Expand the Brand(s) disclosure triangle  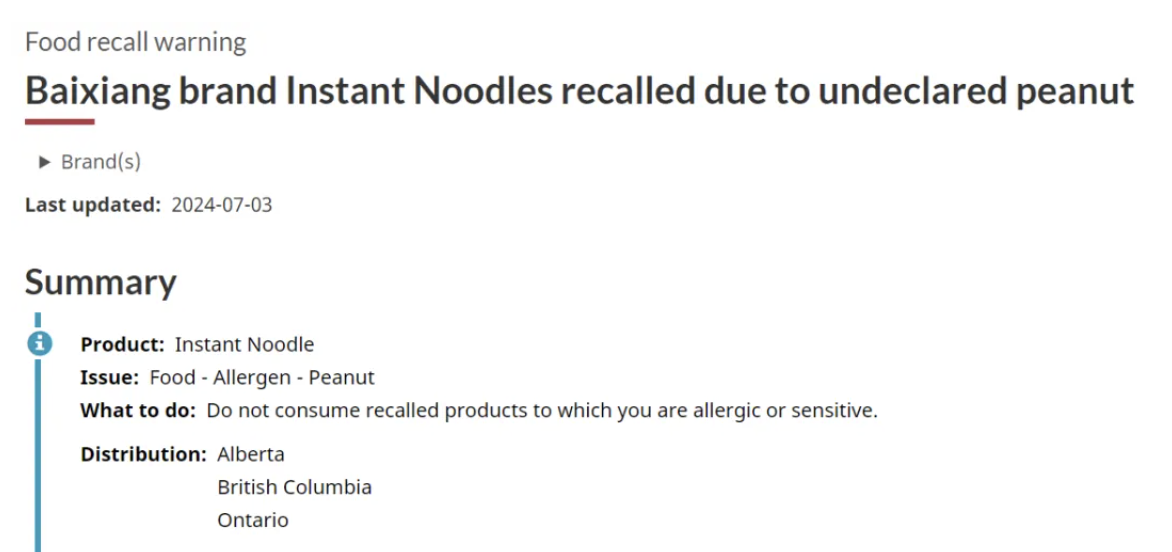(45, 161)
